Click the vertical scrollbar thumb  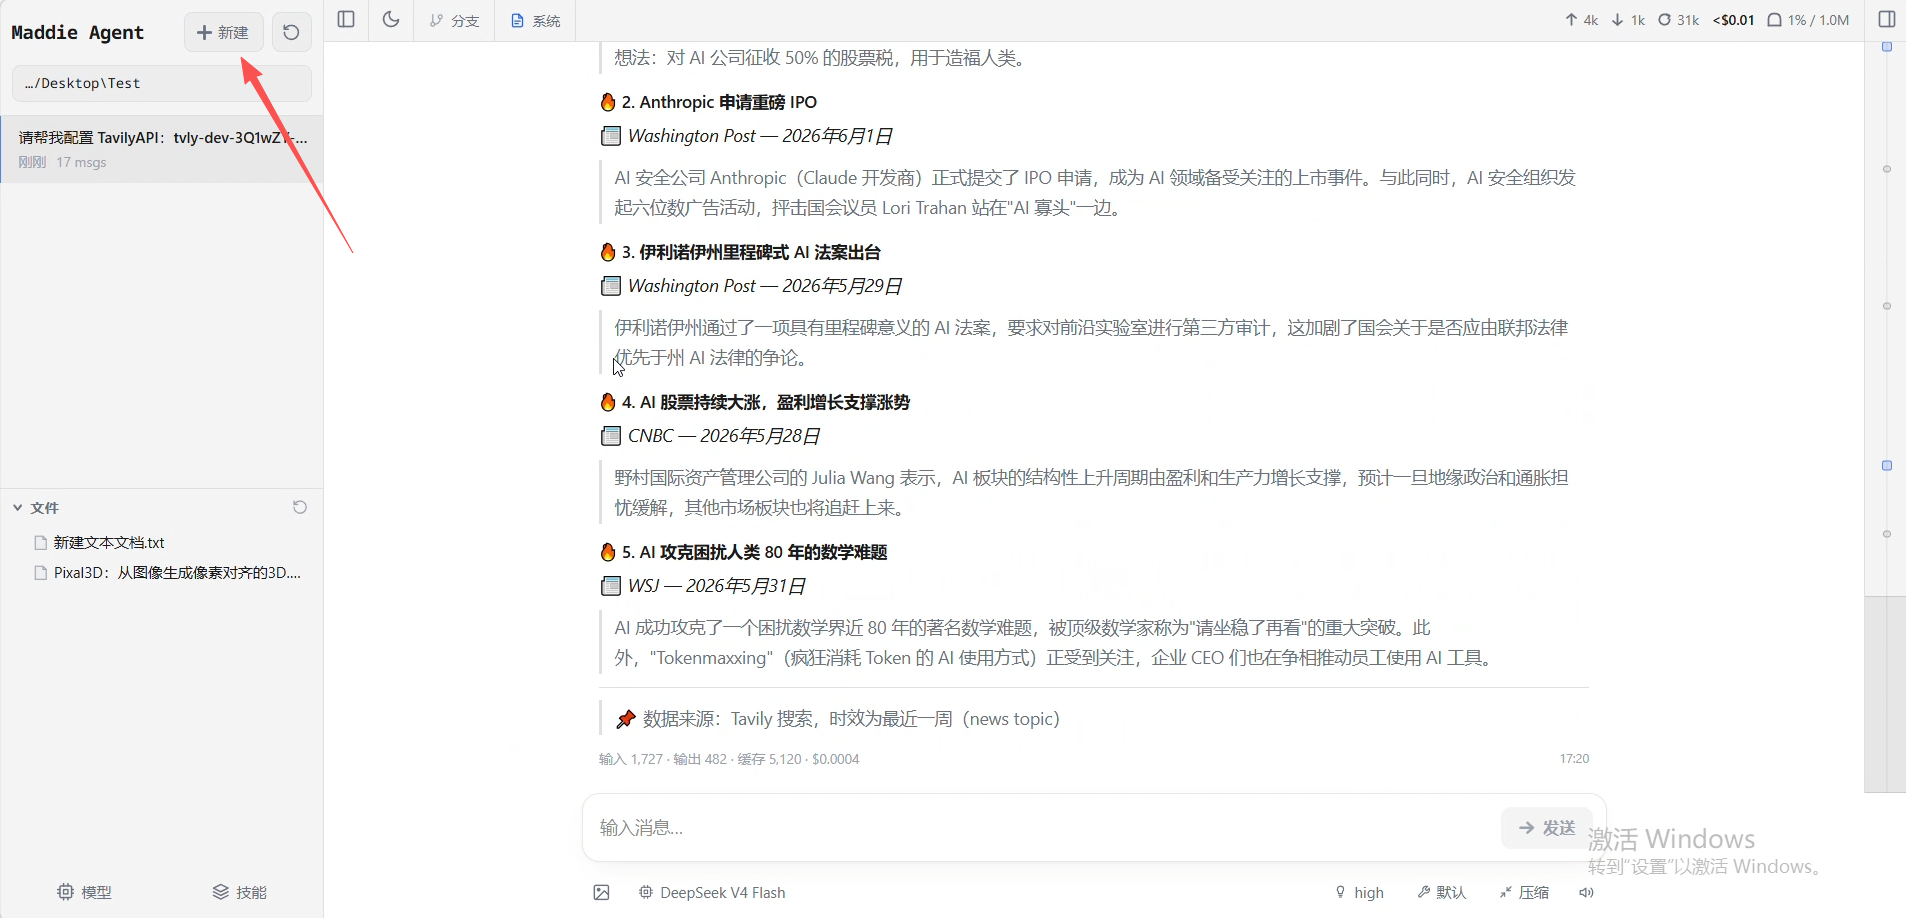pyautogui.click(x=1885, y=694)
